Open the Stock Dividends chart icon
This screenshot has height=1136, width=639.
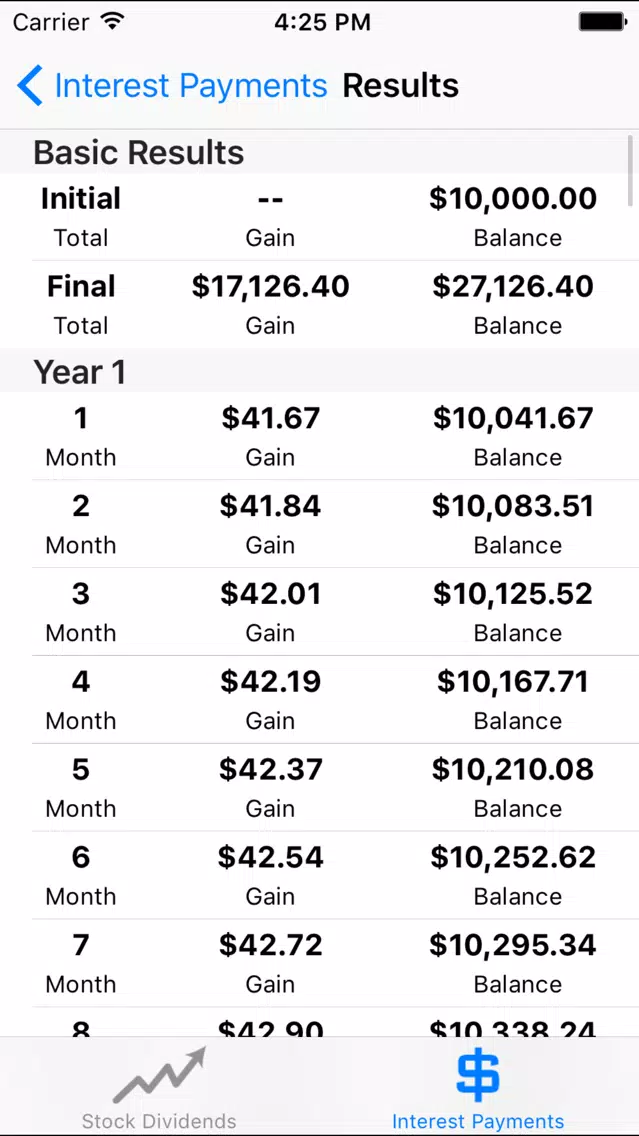[159, 1075]
